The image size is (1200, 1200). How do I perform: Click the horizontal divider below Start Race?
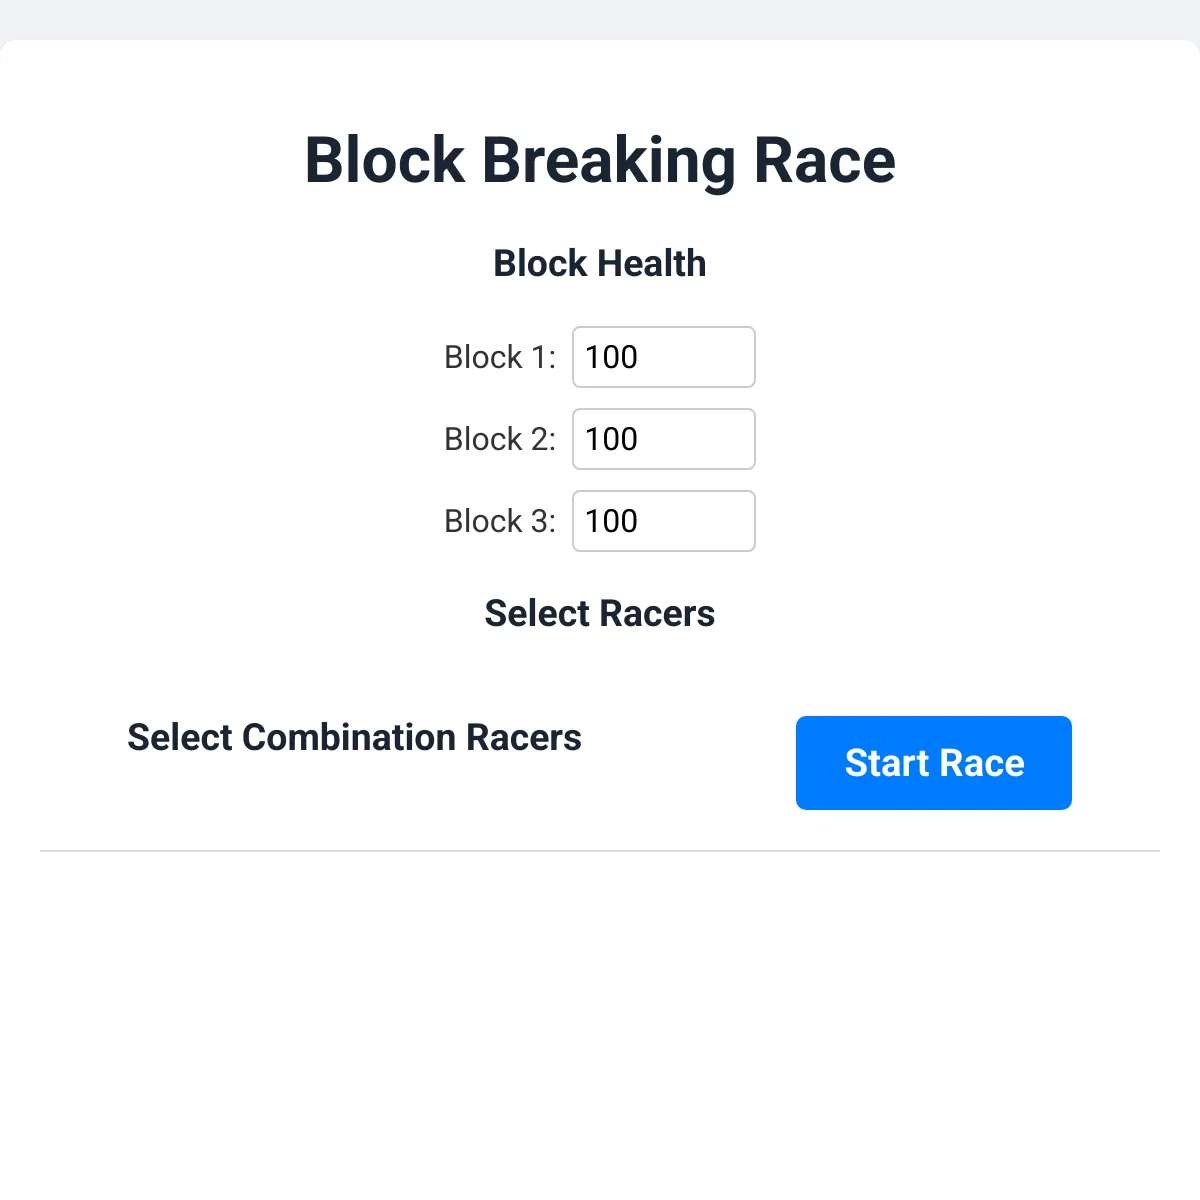point(600,849)
